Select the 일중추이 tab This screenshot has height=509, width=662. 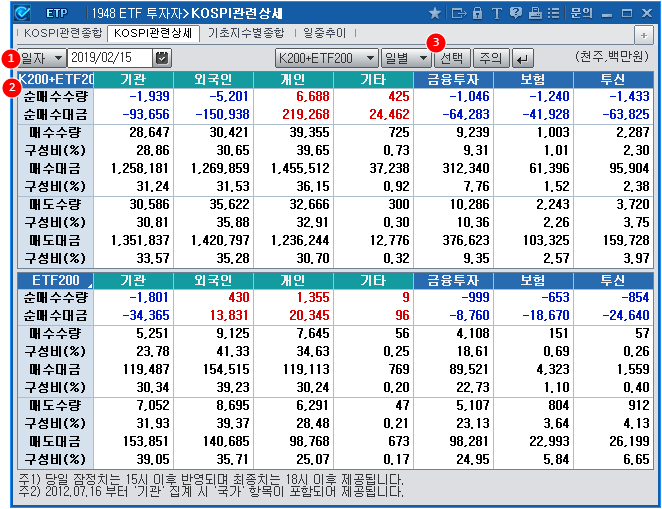(313, 33)
